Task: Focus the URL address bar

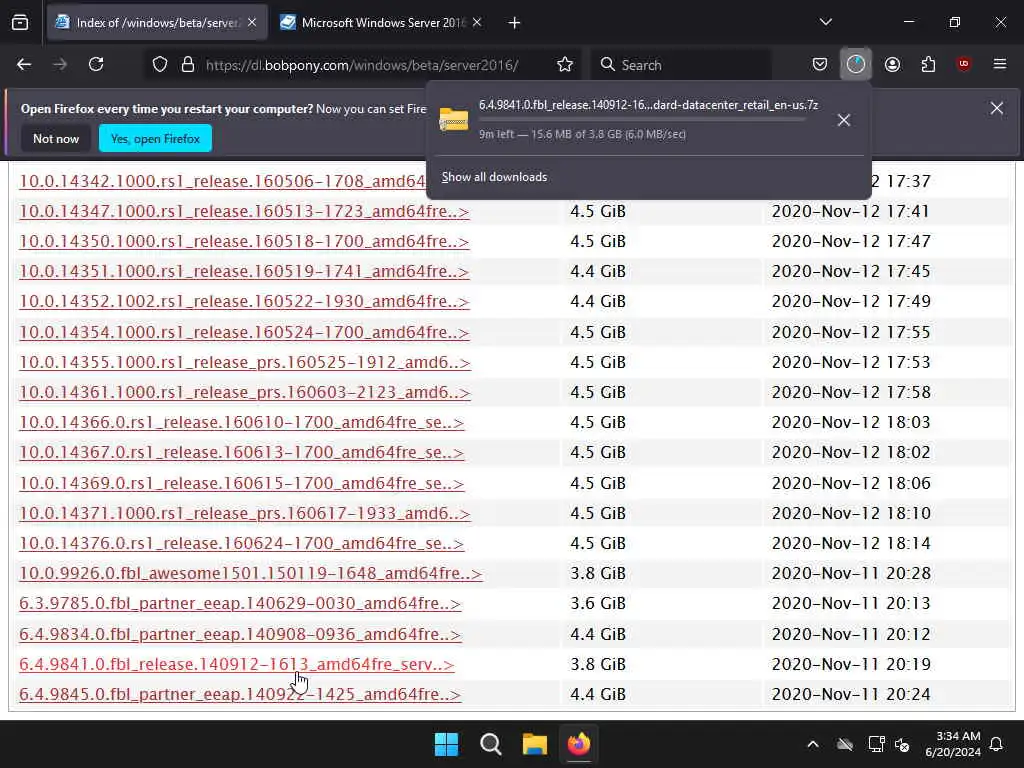Action: (362, 65)
